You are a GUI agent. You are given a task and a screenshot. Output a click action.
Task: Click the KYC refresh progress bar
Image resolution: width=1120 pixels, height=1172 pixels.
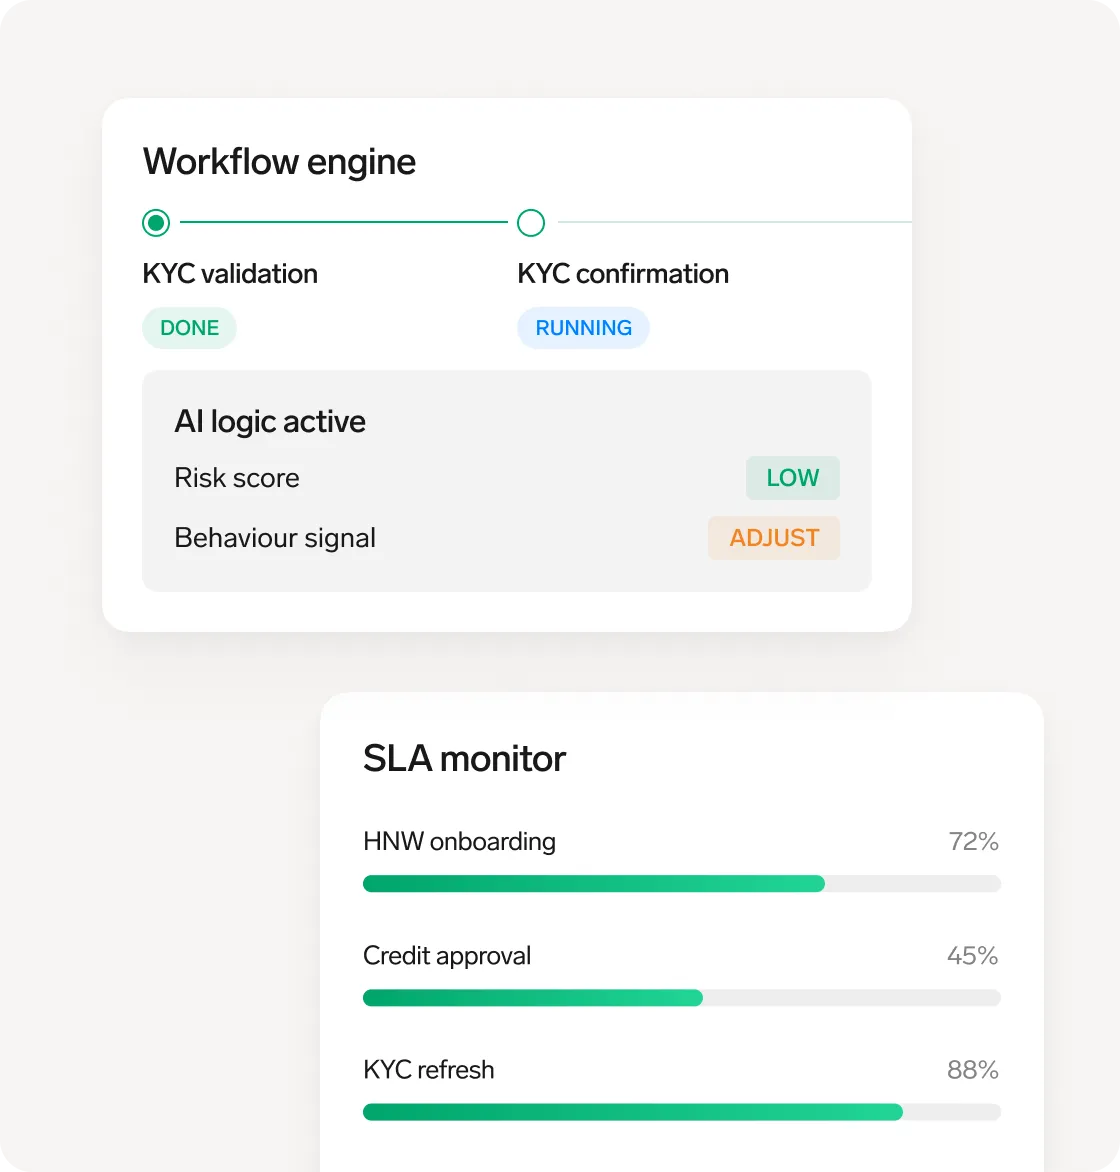(x=682, y=1112)
